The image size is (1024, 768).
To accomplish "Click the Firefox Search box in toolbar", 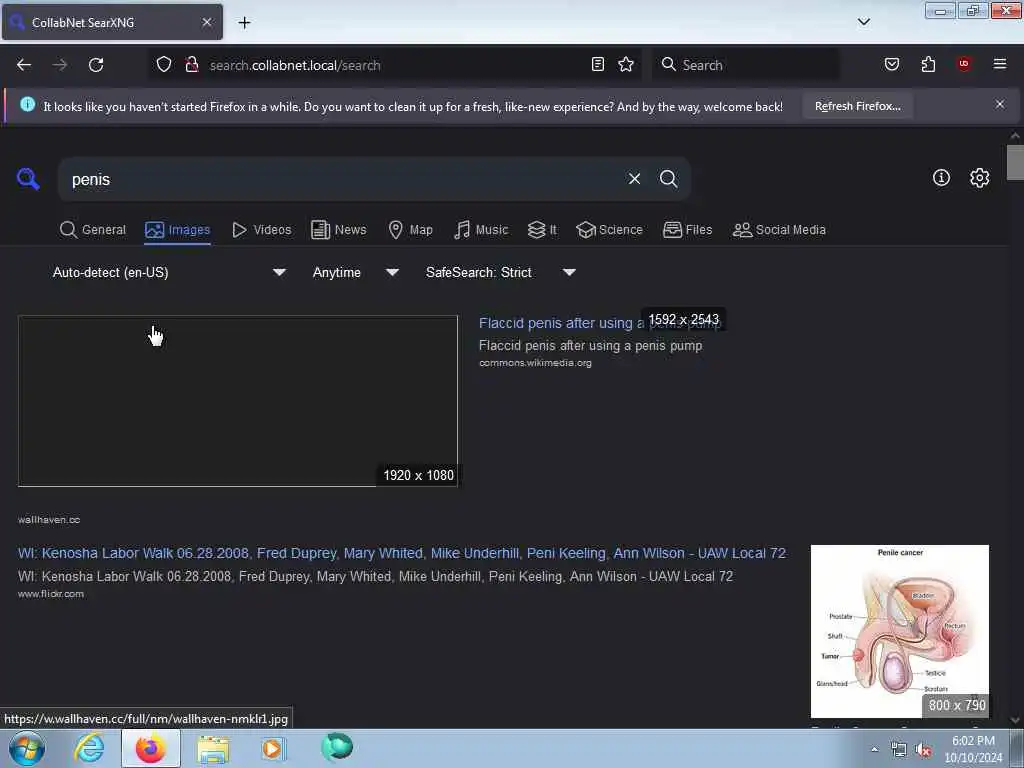I will 745,65.
